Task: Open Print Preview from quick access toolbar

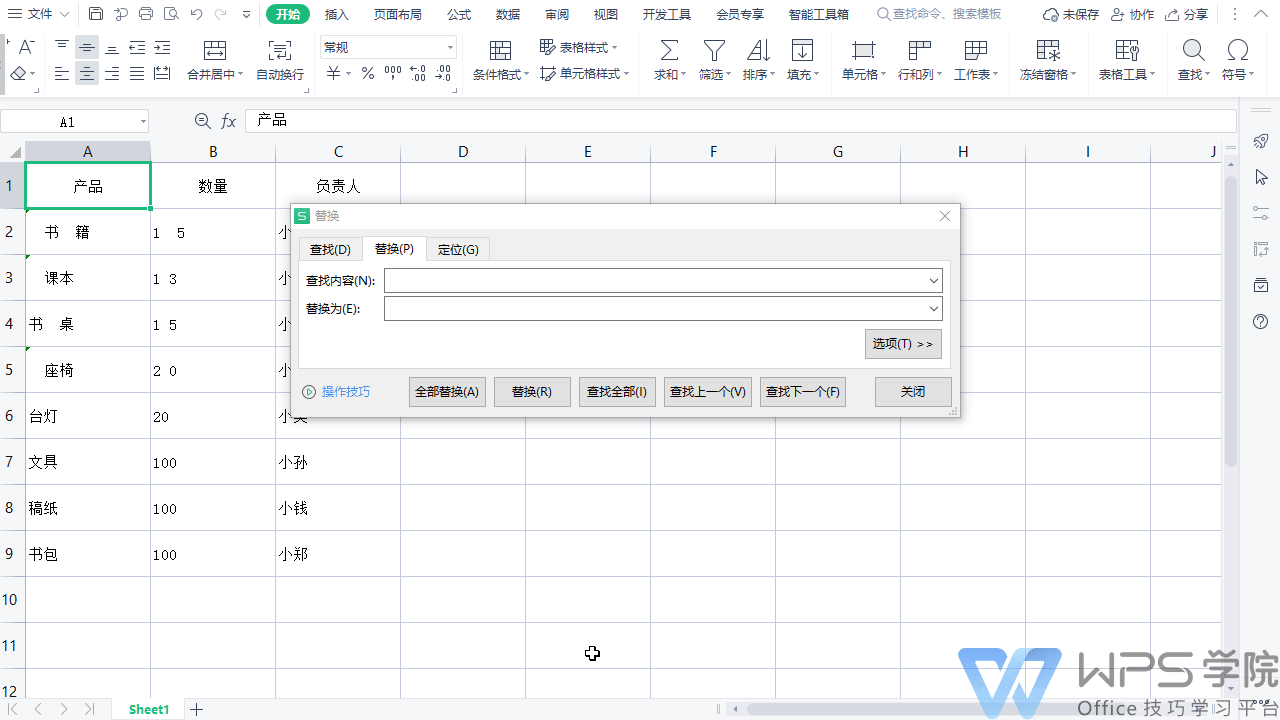Action: click(171, 14)
